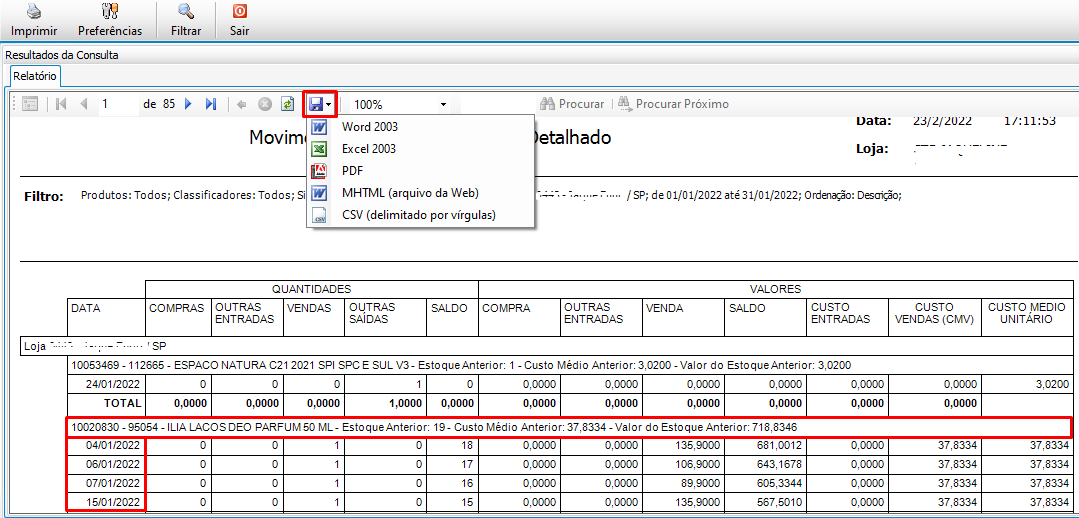Click the TOTAL row label
This screenshot has height=518, width=1079.
(121, 402)
